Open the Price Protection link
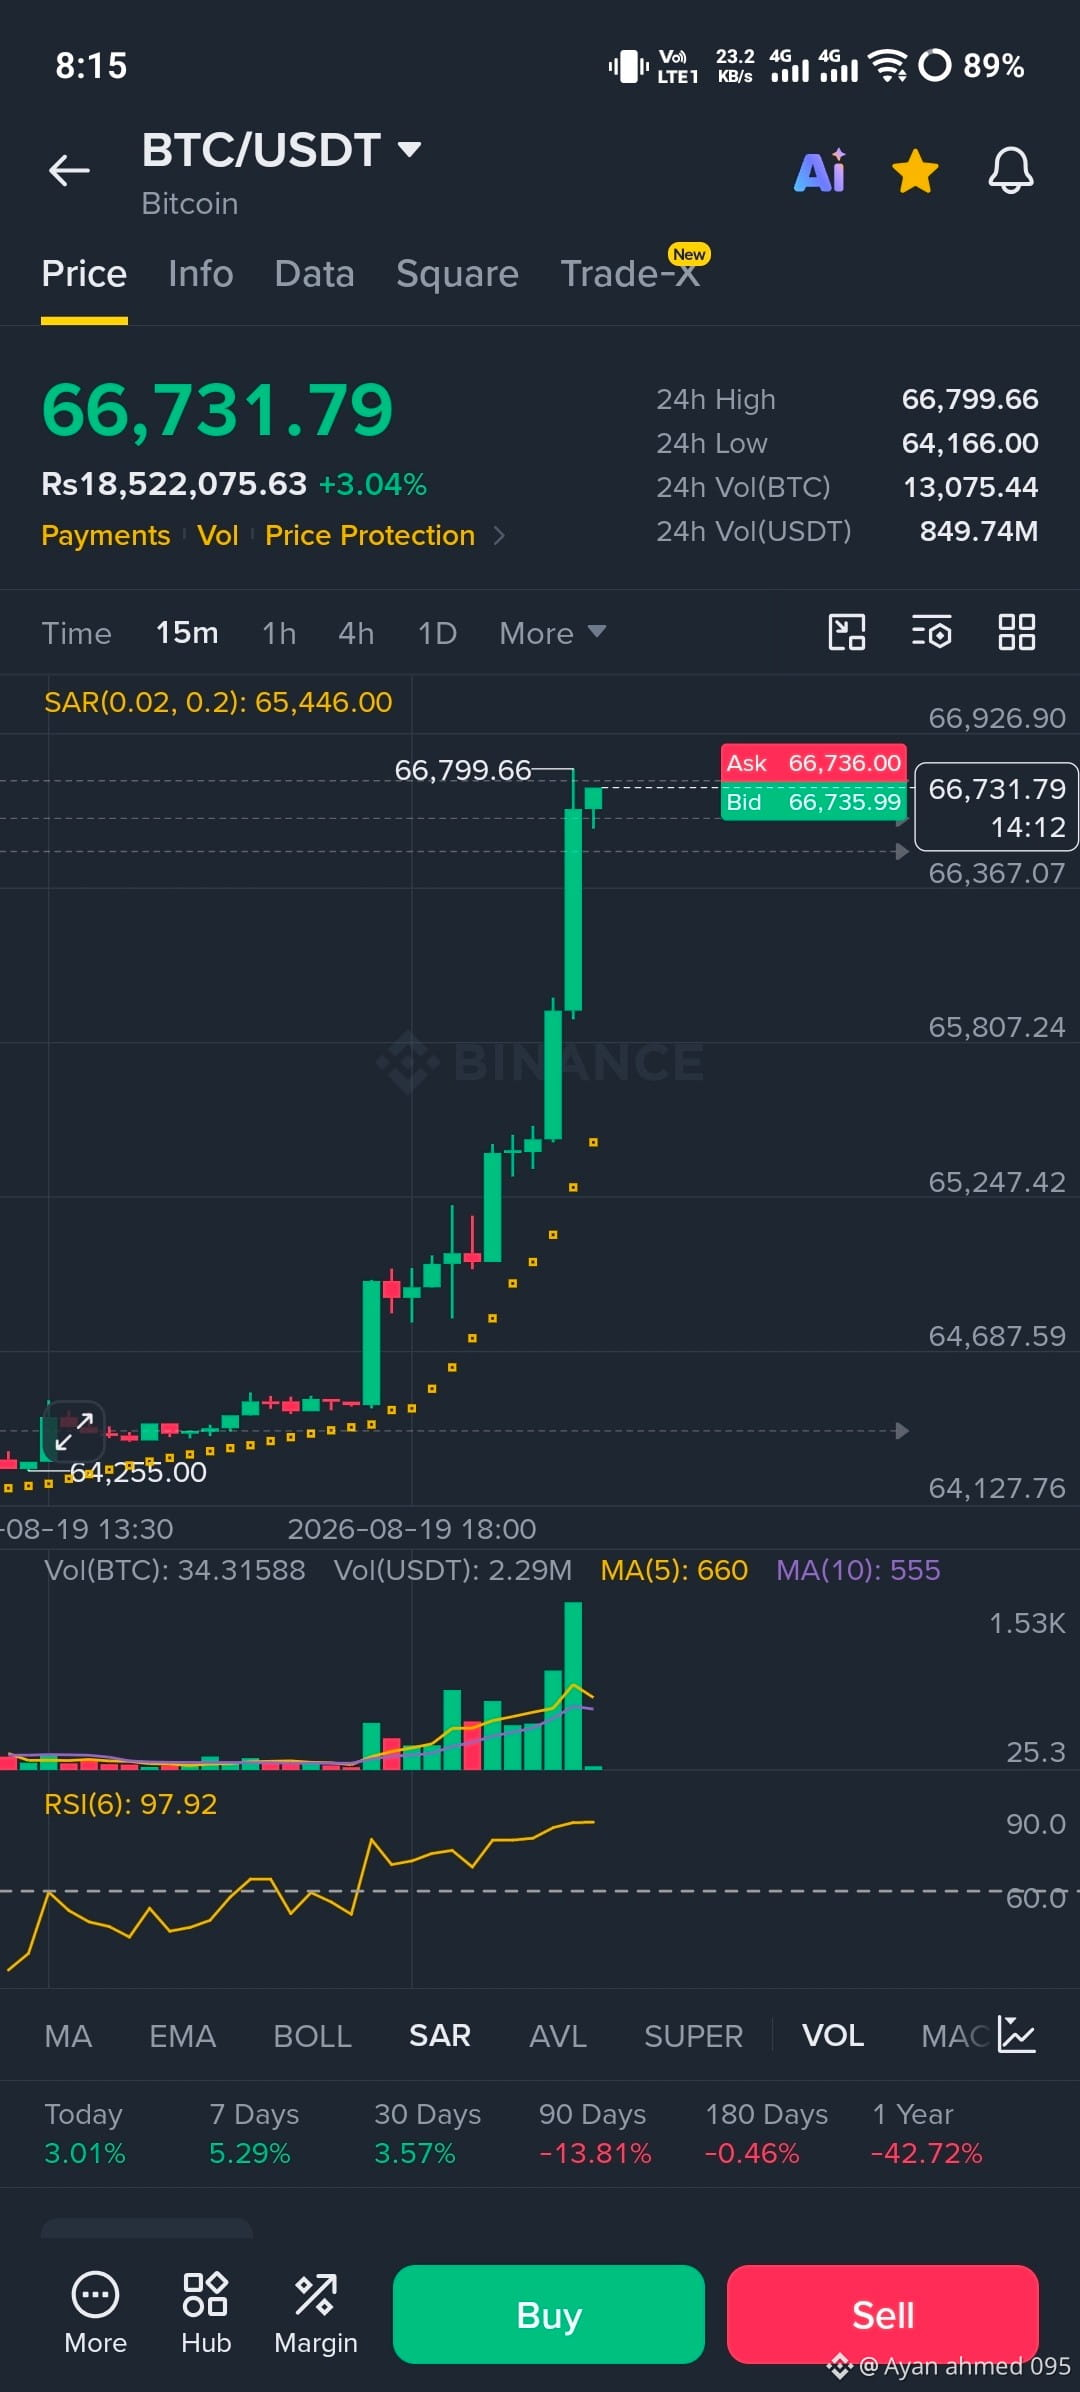This screenshot has height=2392, width=1080. pyautogui.click(x=369, y=536)
